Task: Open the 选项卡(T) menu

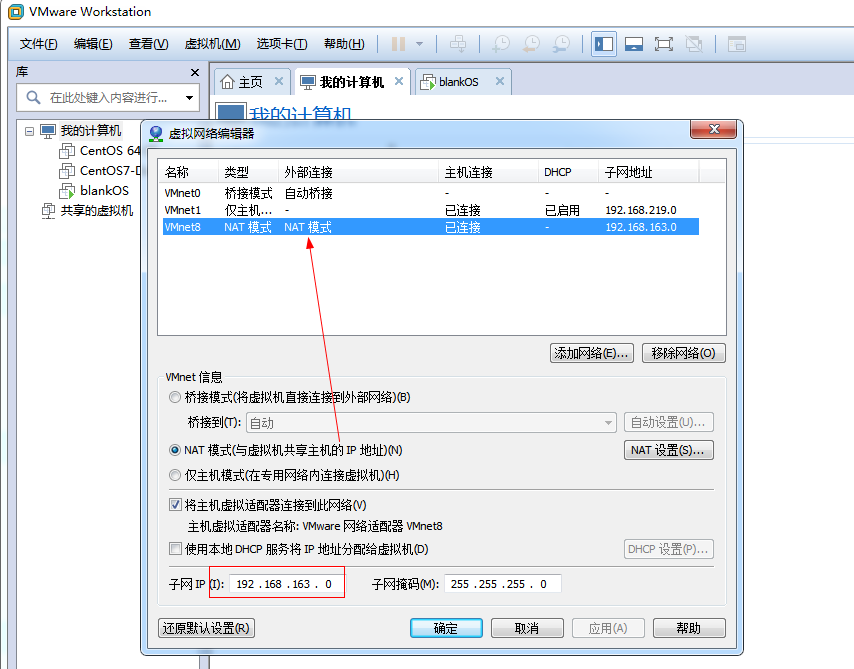Action: pos(282,44)
